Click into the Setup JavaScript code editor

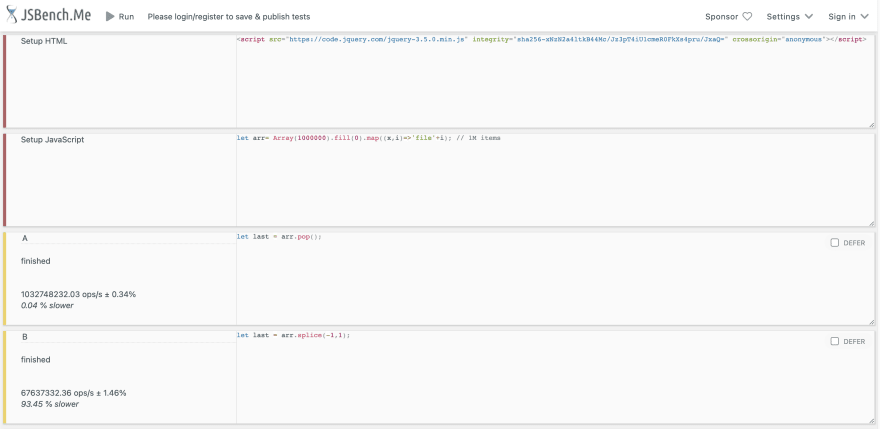tap(554, 180)
